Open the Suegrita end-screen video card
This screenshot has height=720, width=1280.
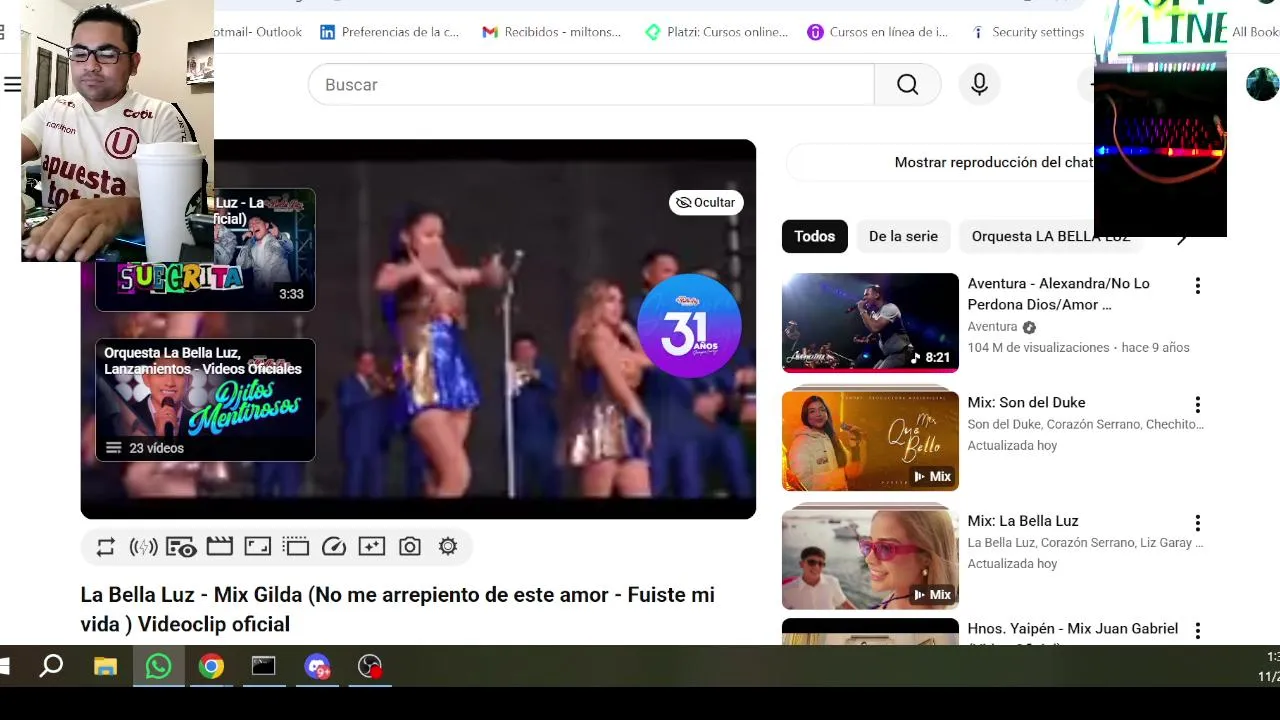205,250
